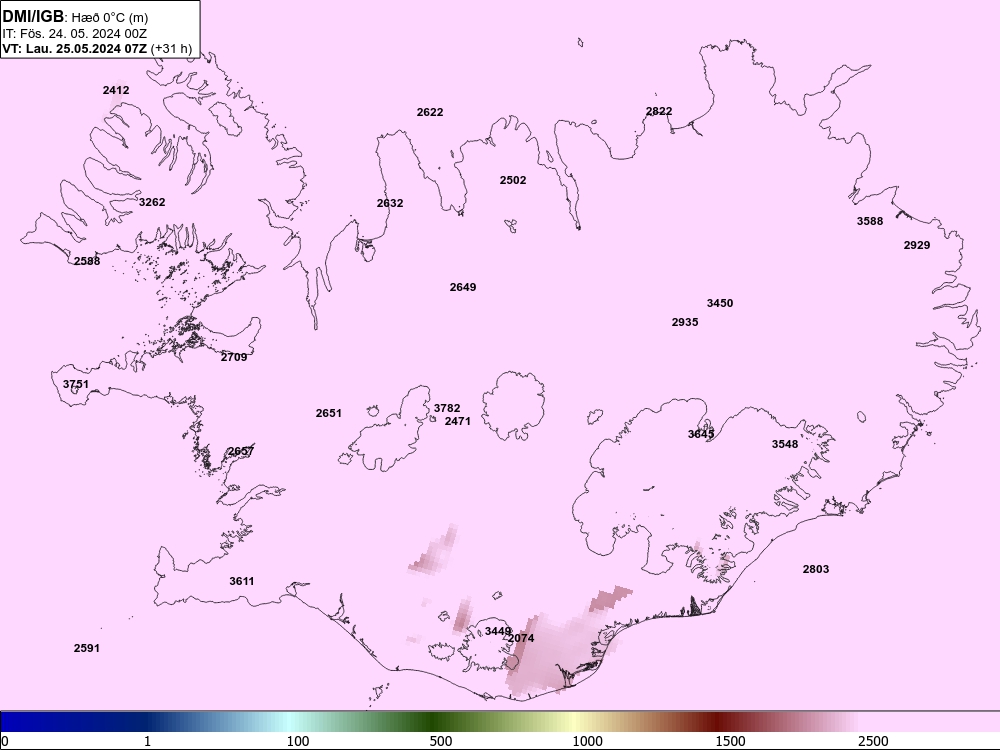Click the 2502 height value
The height and width of the screenshot is (750, 1000).
point(513,180)
